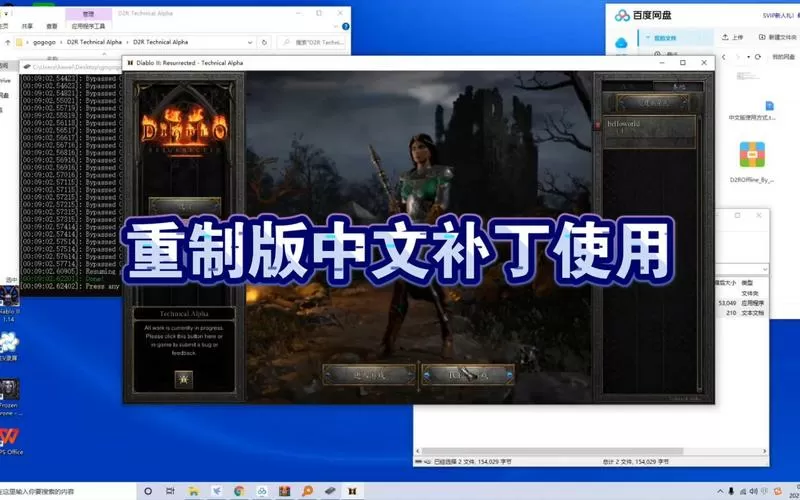Show hidden system tray icons

(720, 491)
